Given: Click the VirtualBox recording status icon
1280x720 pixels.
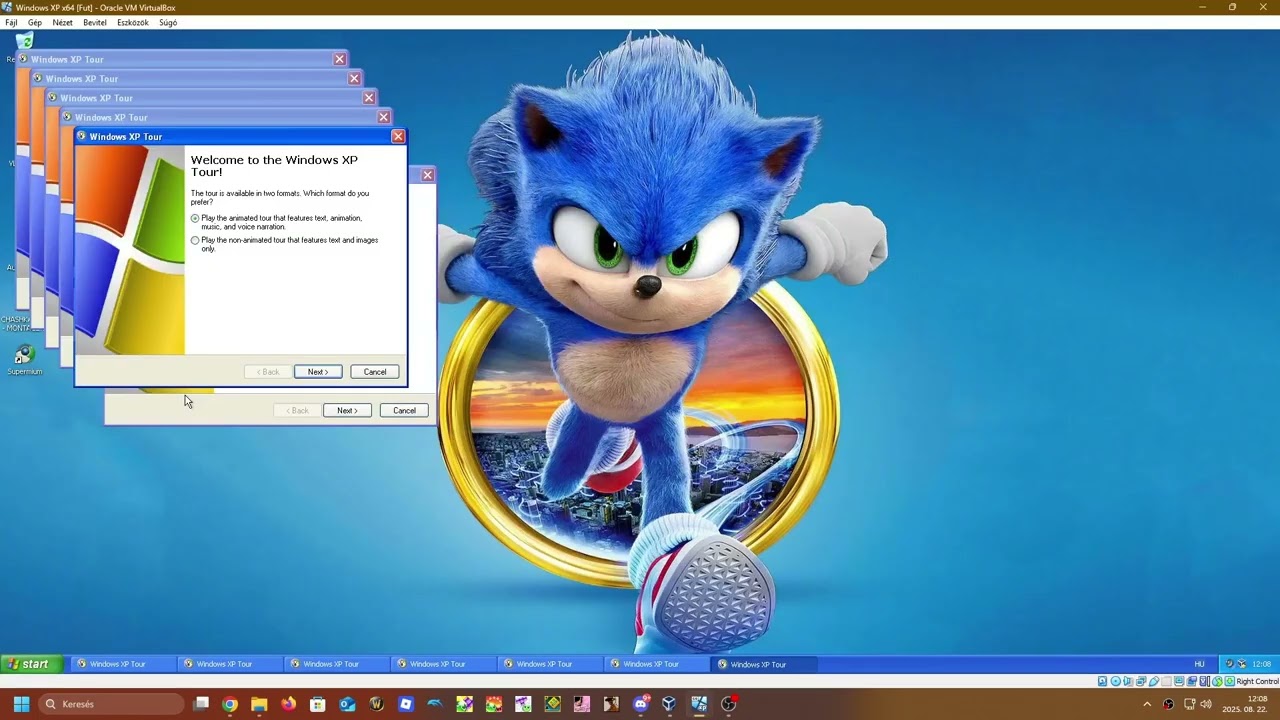Looking at the screenshot, I should point(1191,681).
